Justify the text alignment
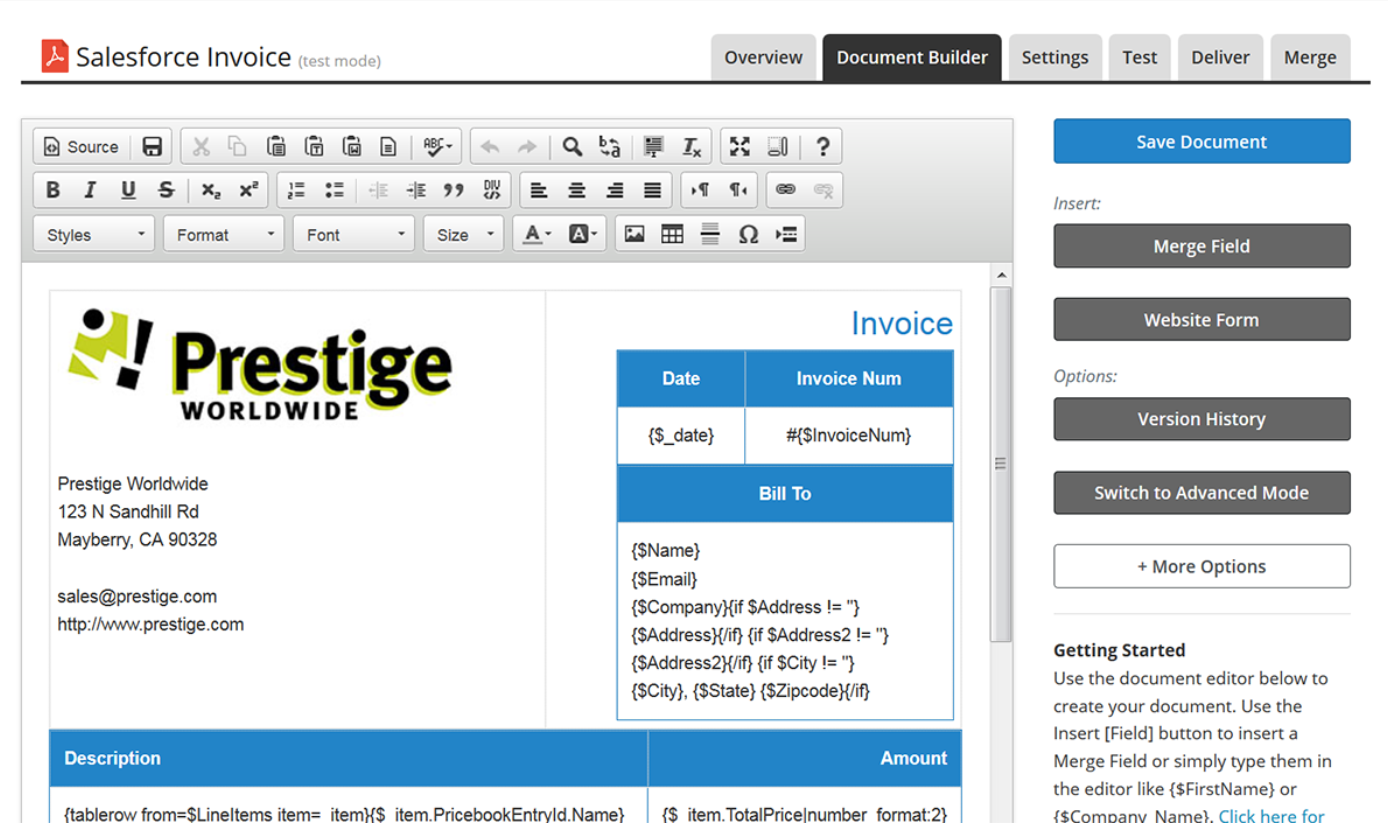Screen dimensions: 1388x830 tap(652, 190)
